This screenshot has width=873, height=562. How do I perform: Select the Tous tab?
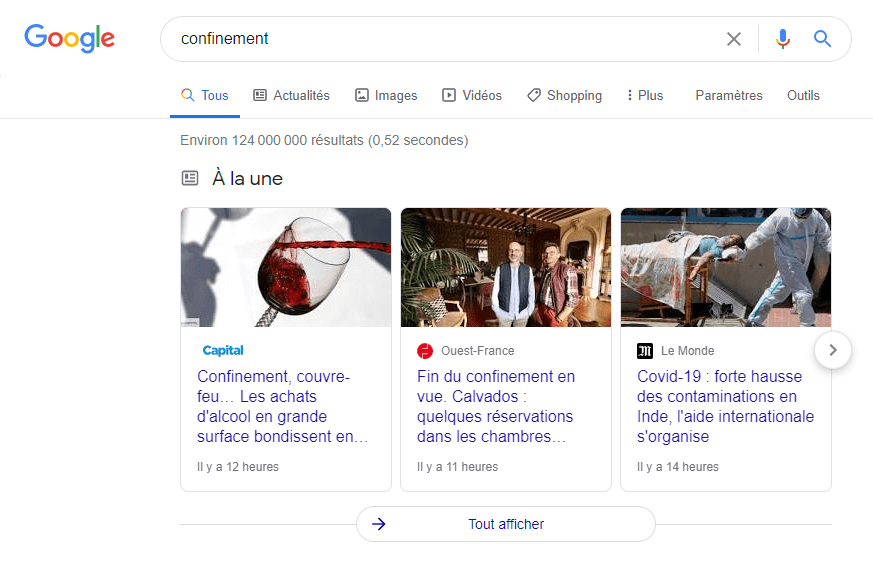coord(205,95)
